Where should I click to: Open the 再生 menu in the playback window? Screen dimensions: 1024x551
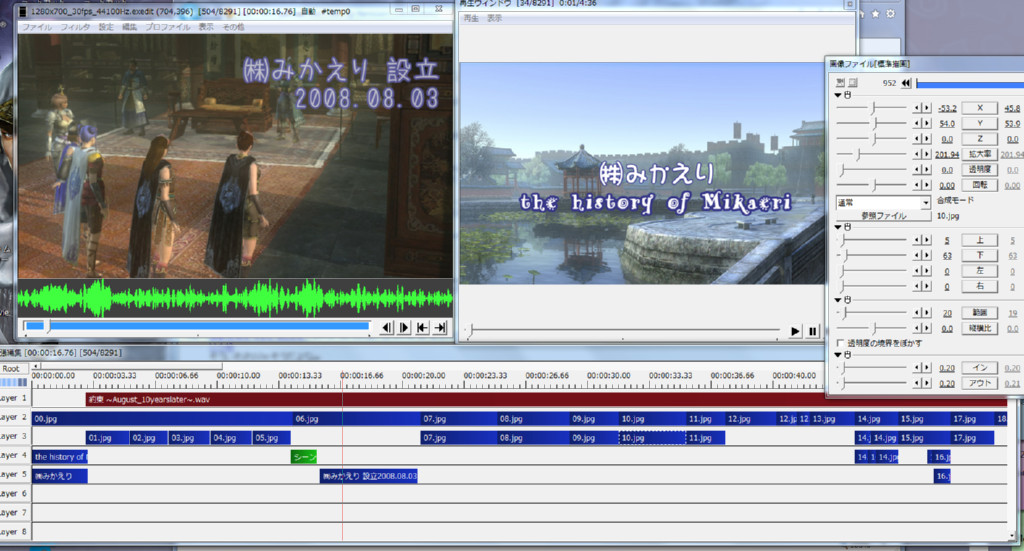pos(471,18)
